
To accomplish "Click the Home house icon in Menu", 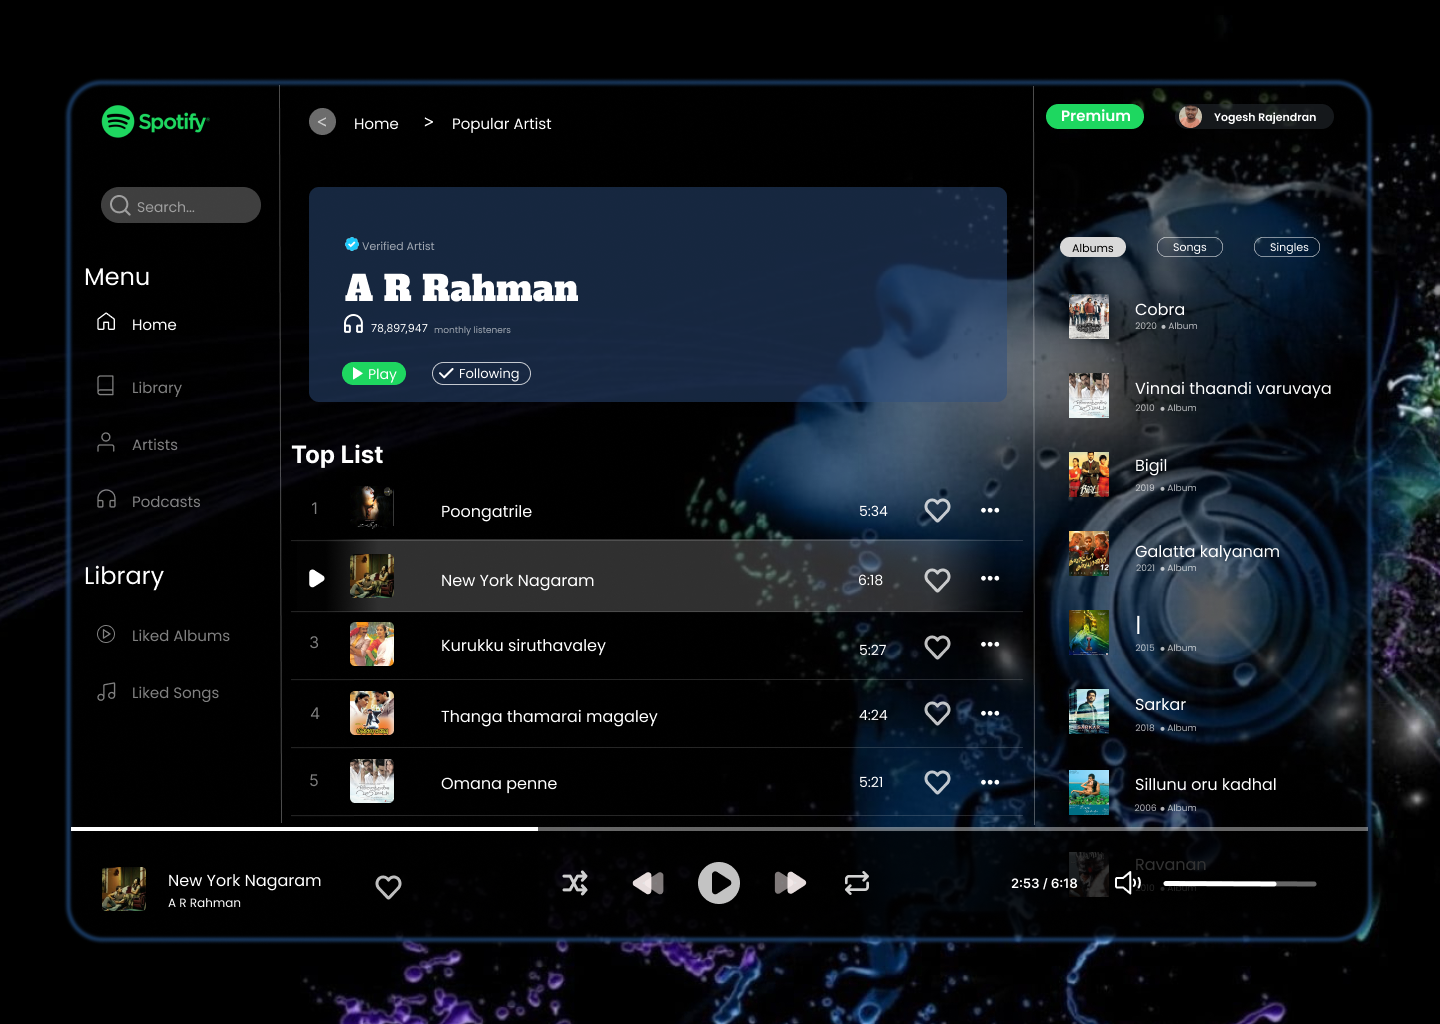I will 106,322.
